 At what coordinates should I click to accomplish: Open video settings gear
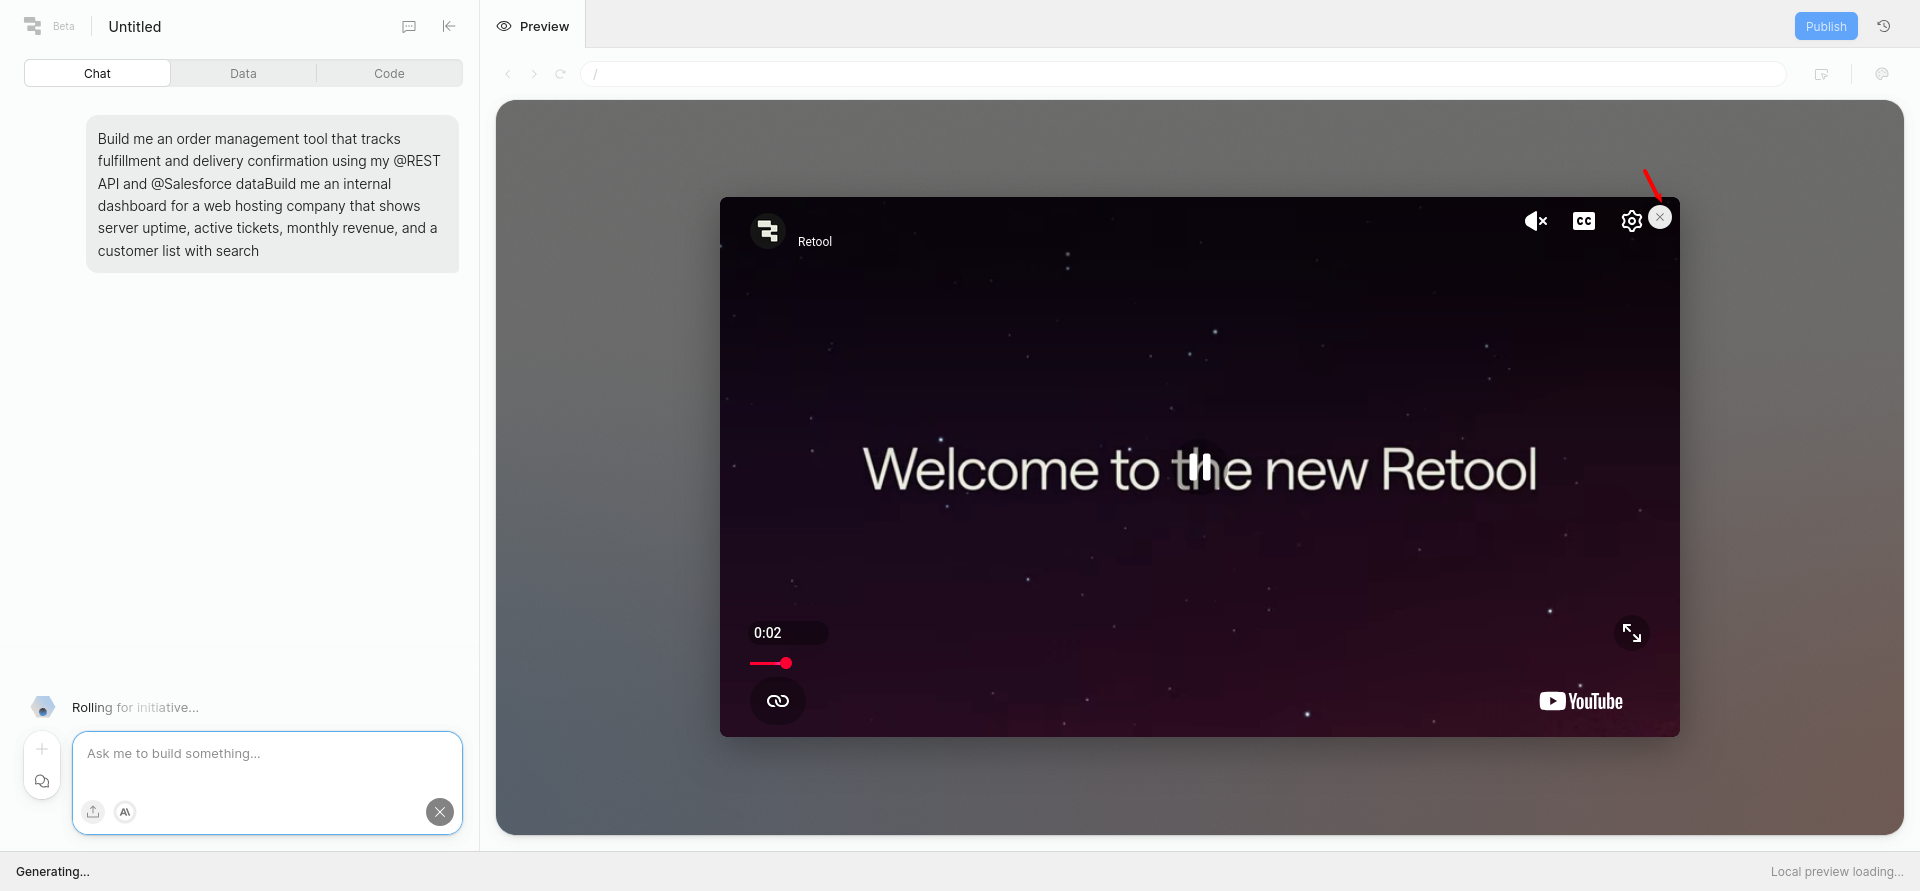[1631, 221]
